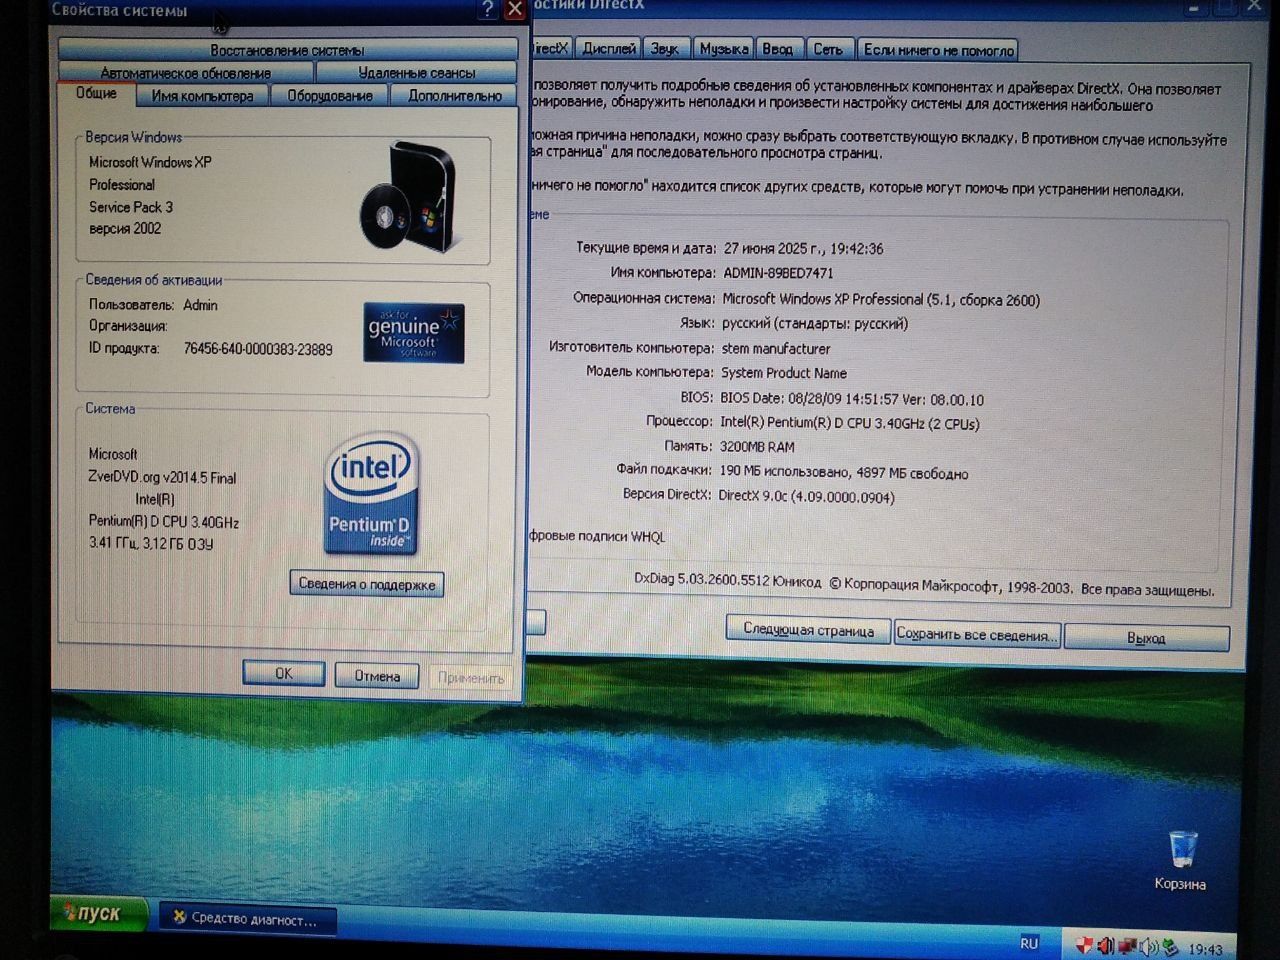Click the help question mark button in System Properties

pyautogui.click(x=487, y=9)
